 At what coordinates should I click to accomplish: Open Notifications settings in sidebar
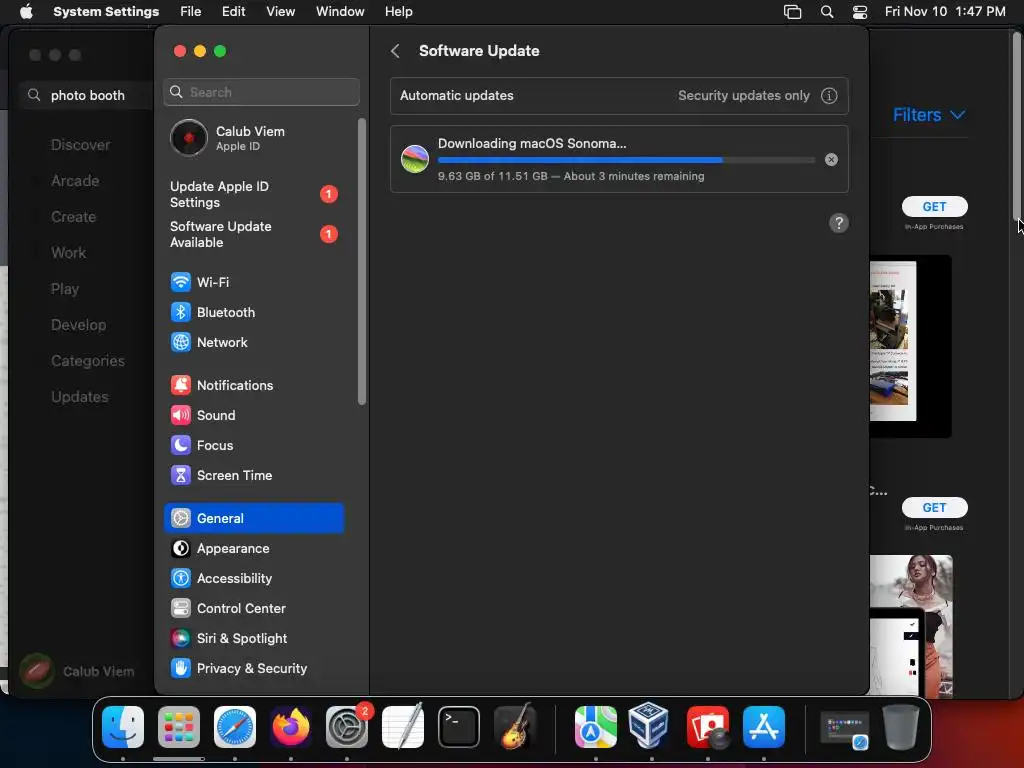pyautogui.click(x=253, y=385)
